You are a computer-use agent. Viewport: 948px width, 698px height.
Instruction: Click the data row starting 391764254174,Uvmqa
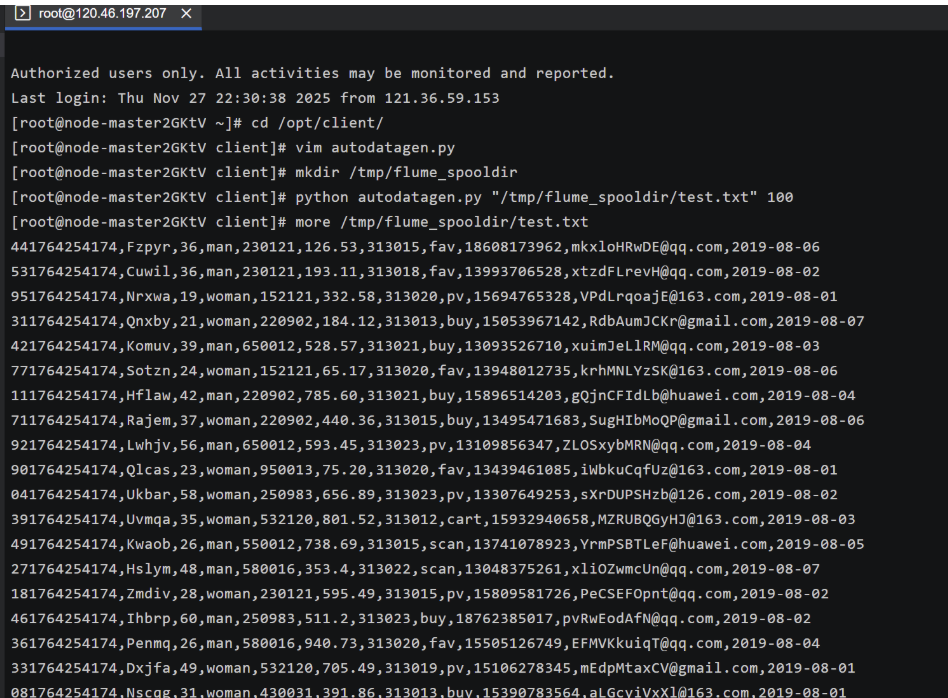pos(433,520)
